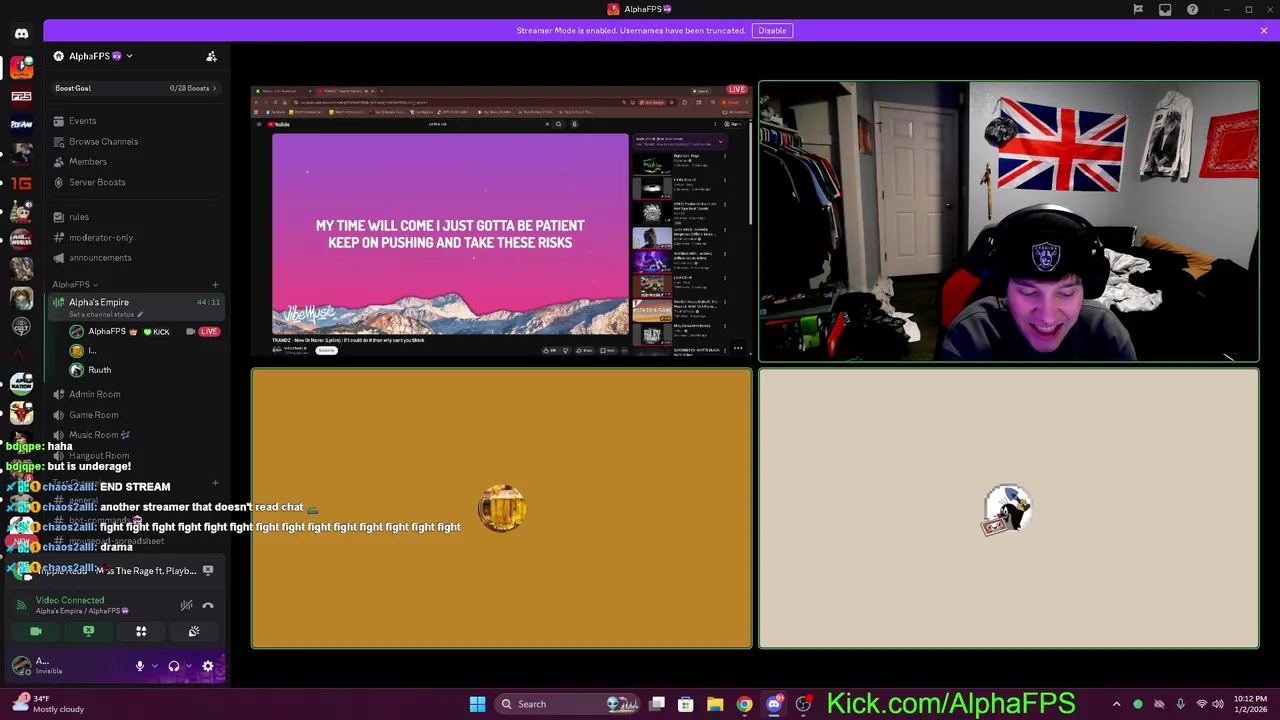Select the Alpha's Empire voice channel
Screen dimensions: 1280x720
click(x=135, y=302)
